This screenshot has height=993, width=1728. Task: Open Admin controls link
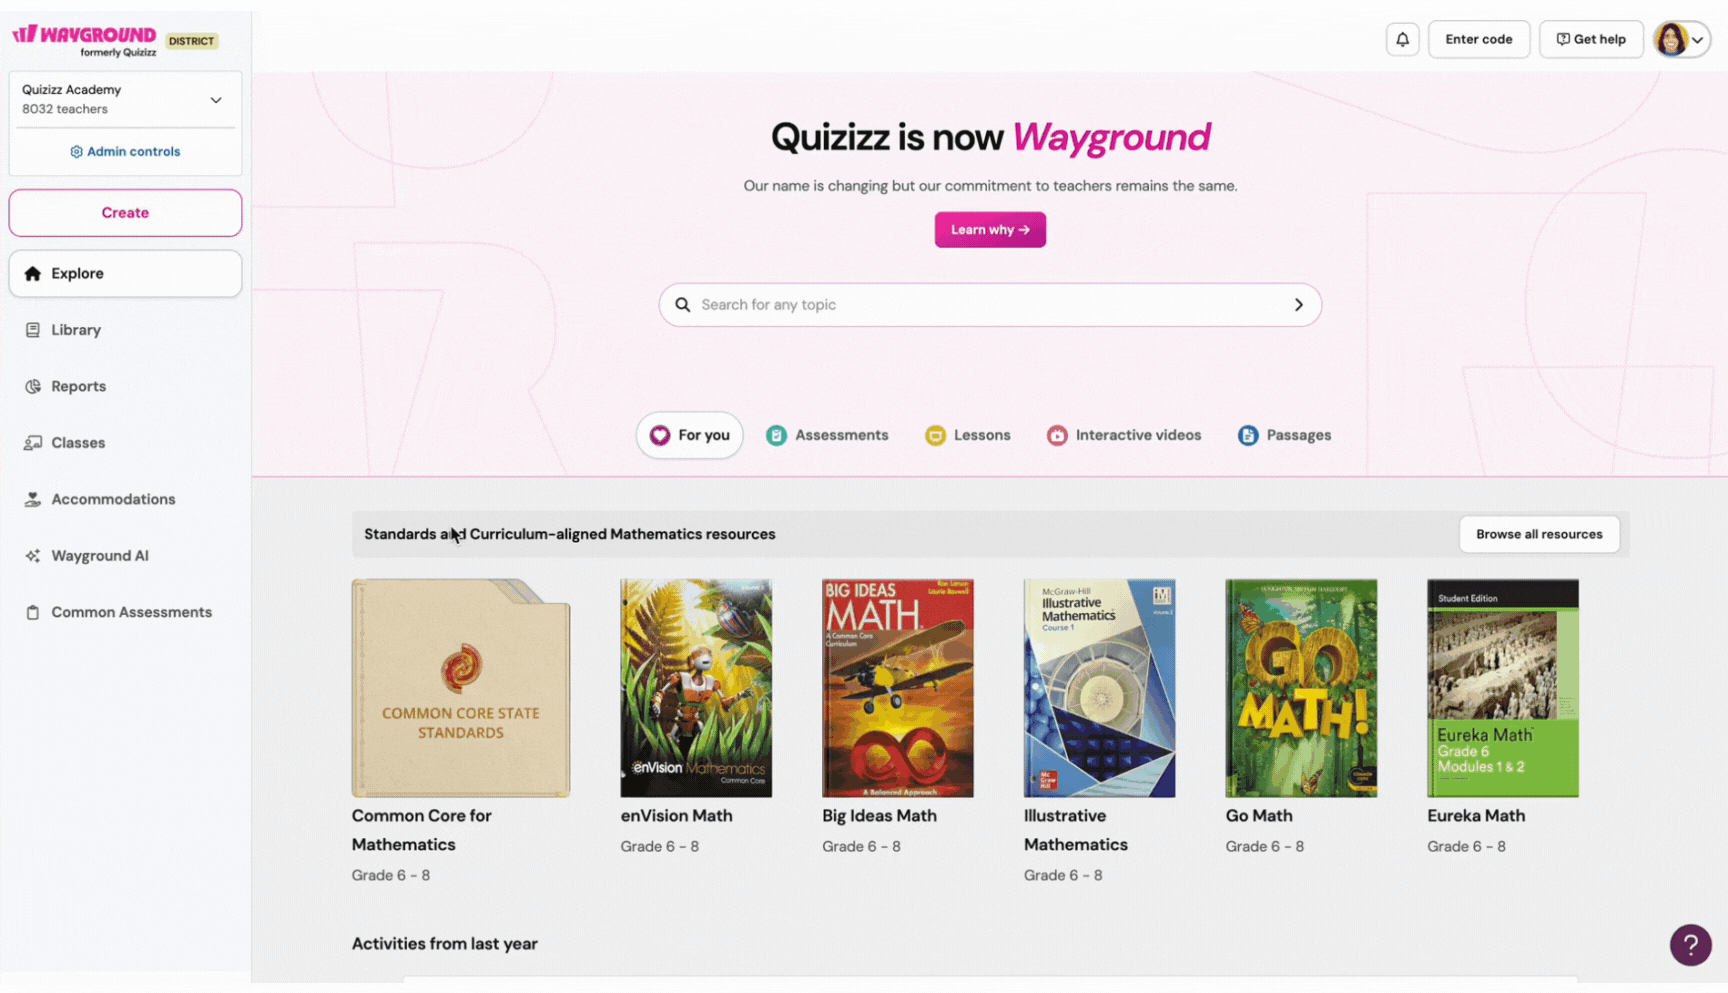point(125,151)
